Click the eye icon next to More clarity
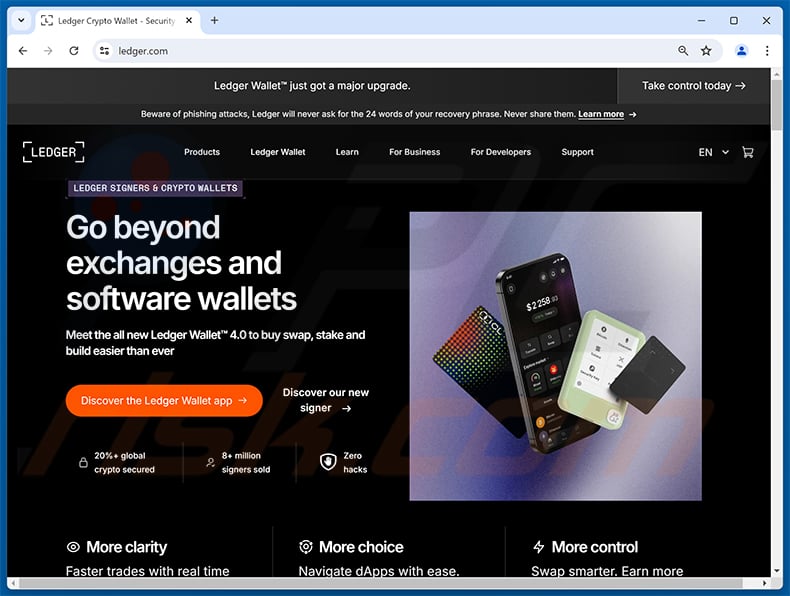The height and width of the screenshot is (596, 790). pos(73,547)
